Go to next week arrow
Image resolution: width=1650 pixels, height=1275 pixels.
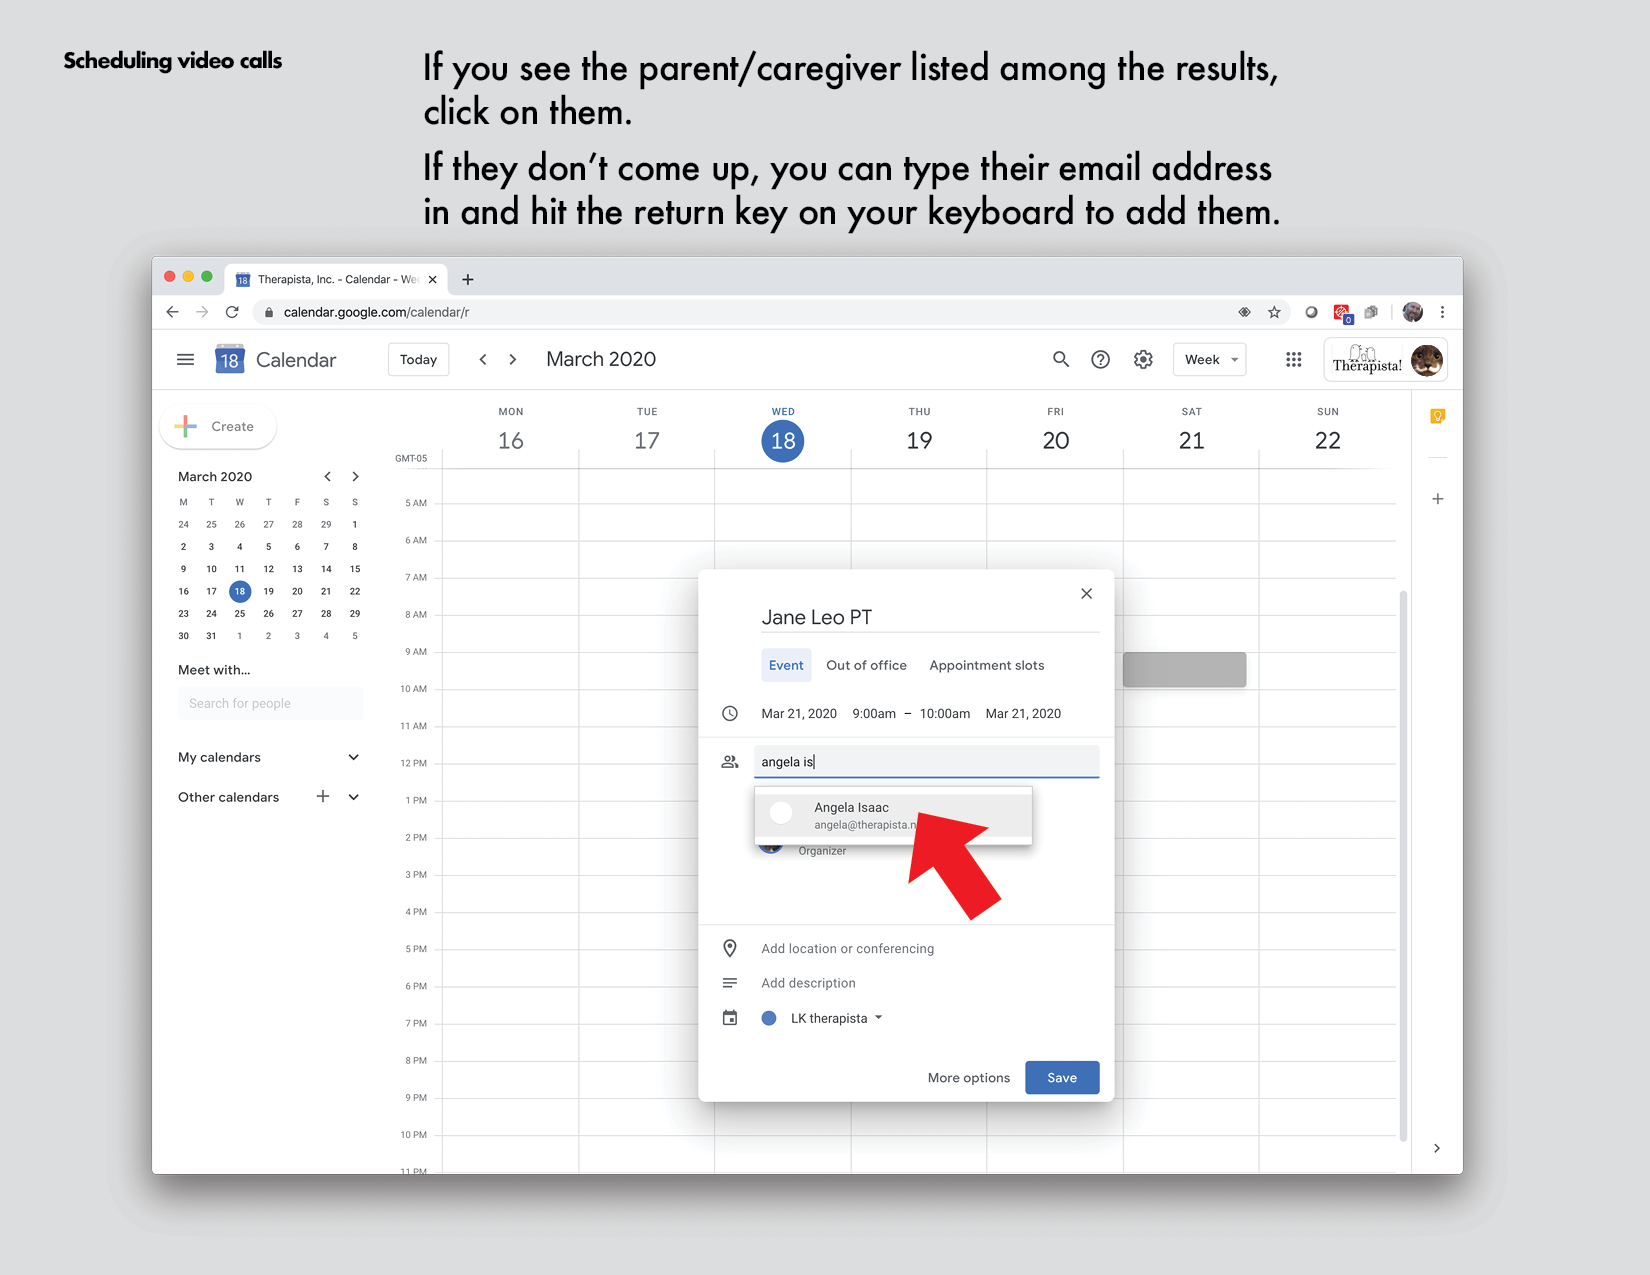513,360
